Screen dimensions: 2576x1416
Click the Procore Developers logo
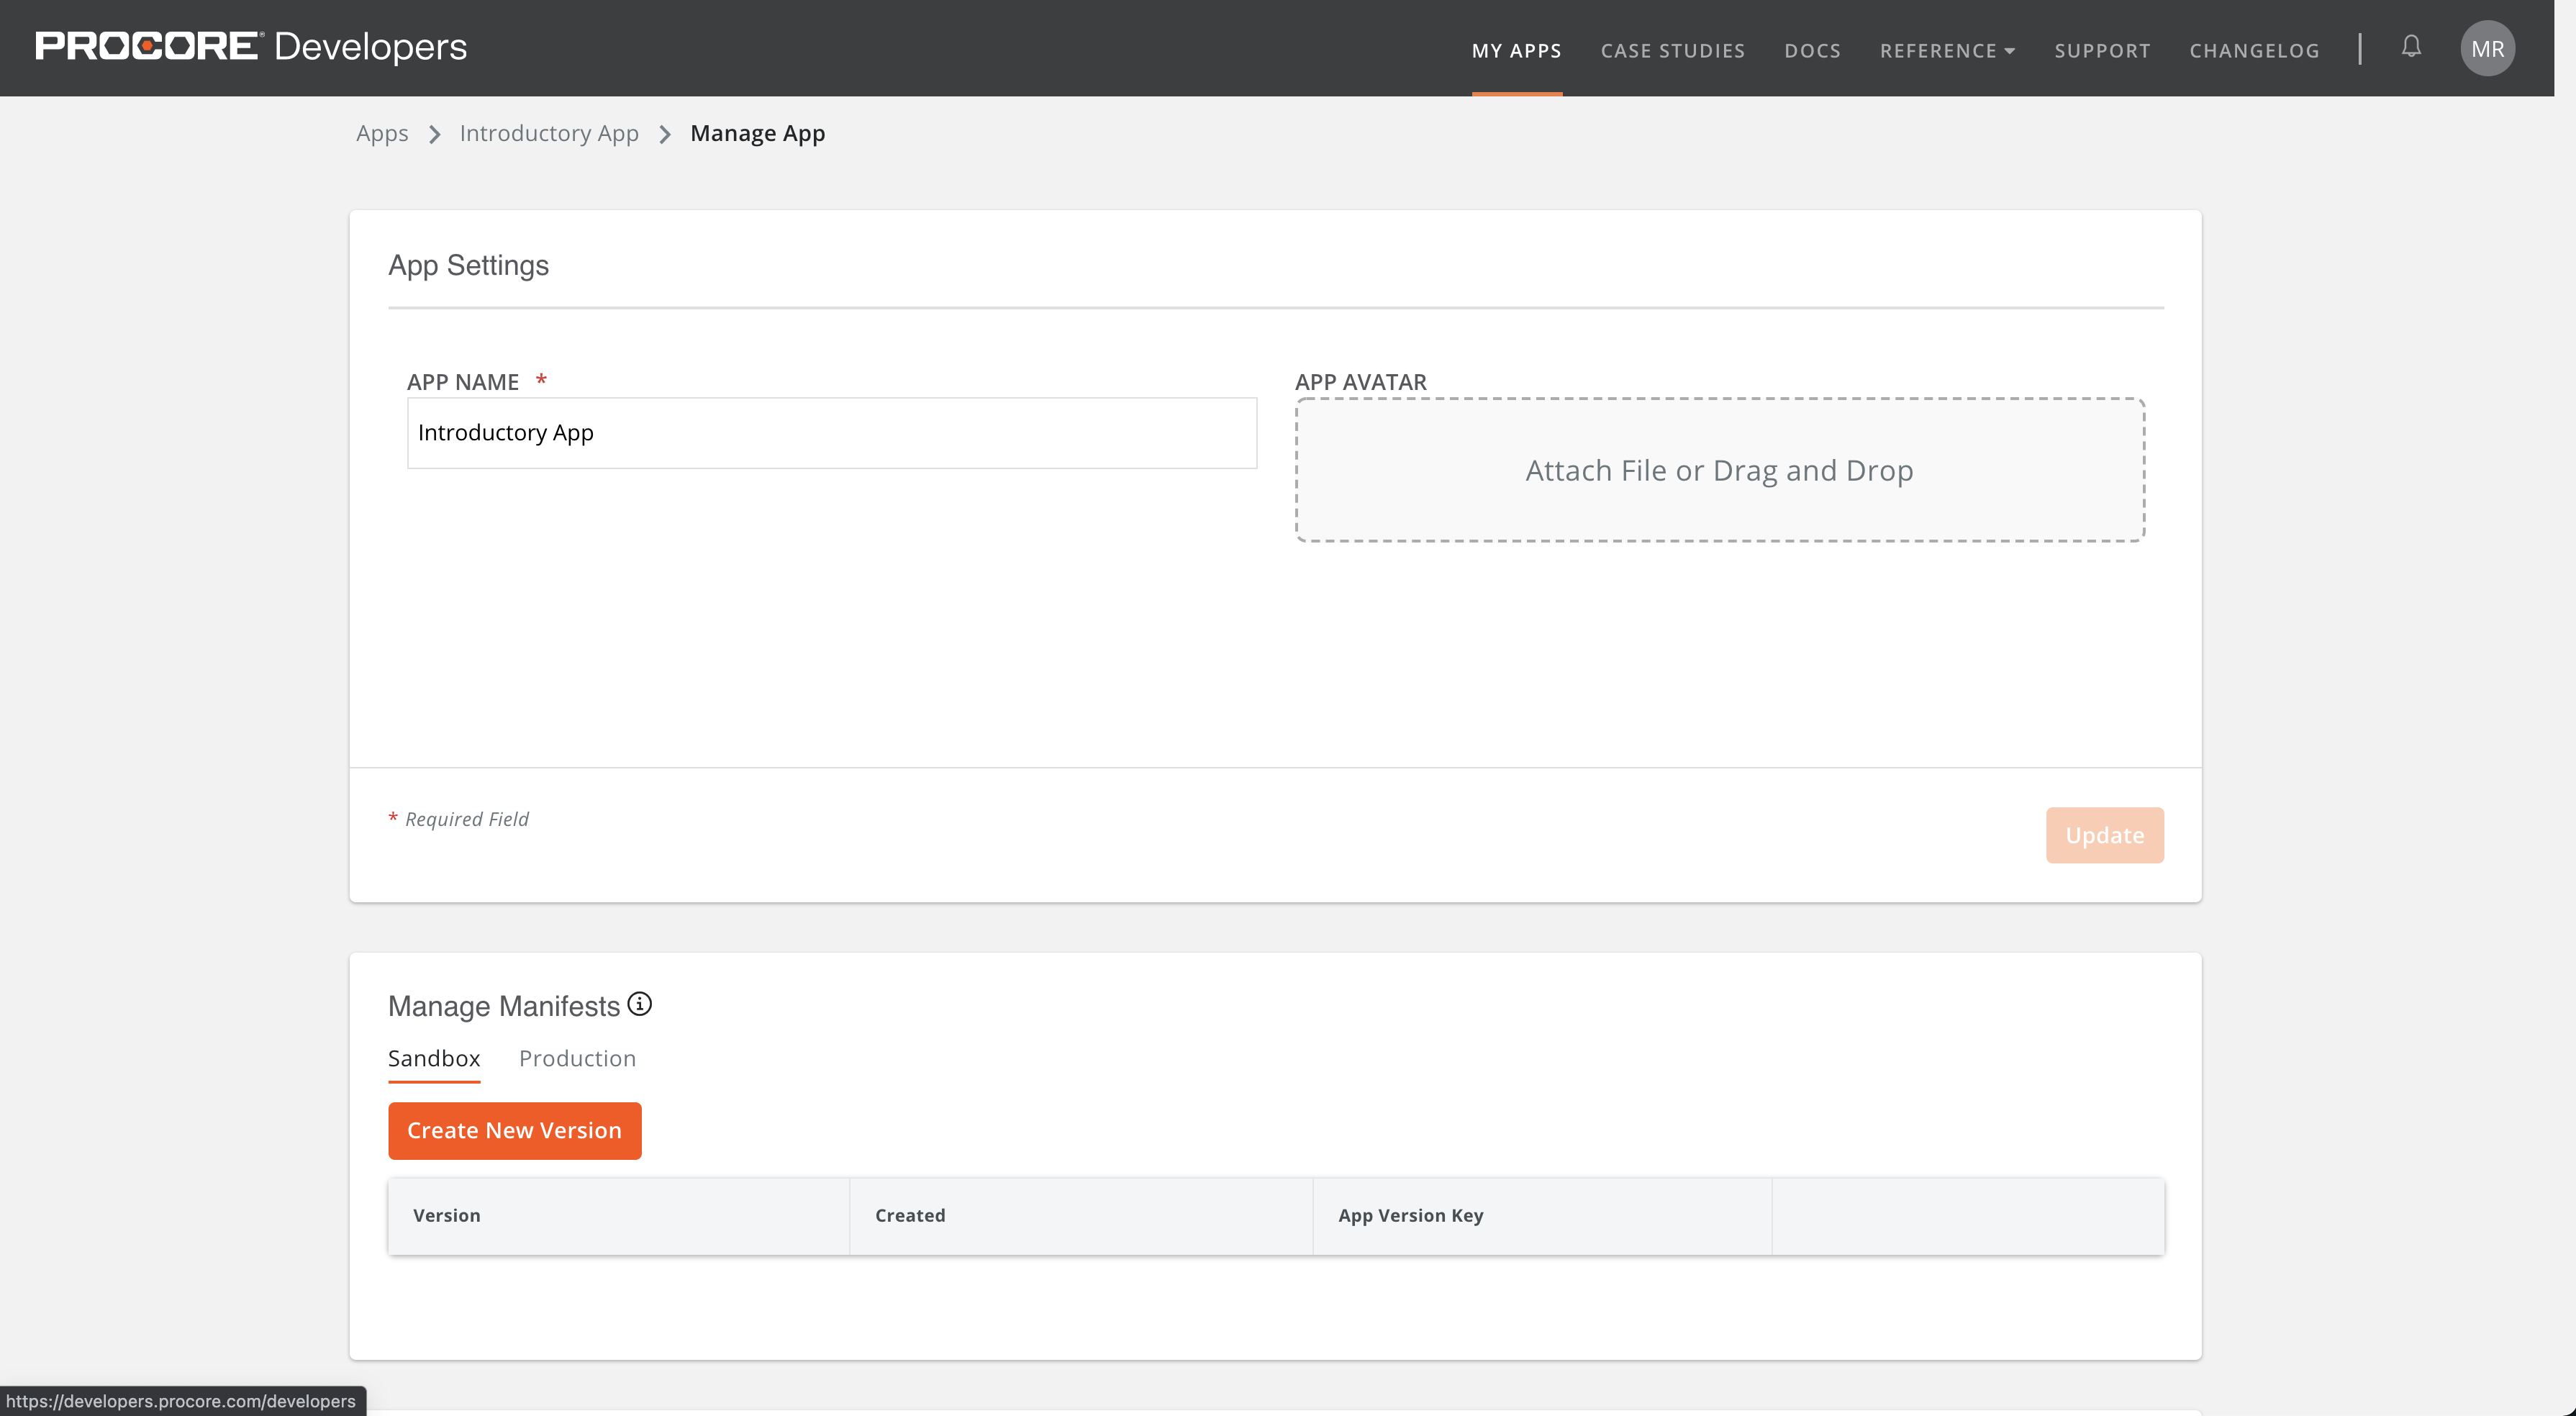251,47
